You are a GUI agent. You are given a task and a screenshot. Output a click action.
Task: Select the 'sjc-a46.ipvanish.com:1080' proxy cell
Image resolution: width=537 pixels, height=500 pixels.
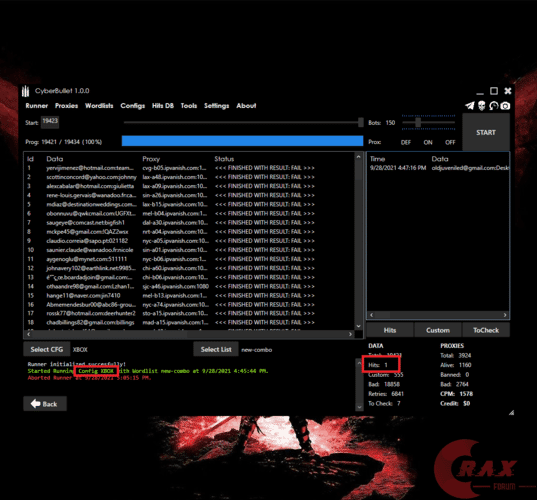(176, 286)
